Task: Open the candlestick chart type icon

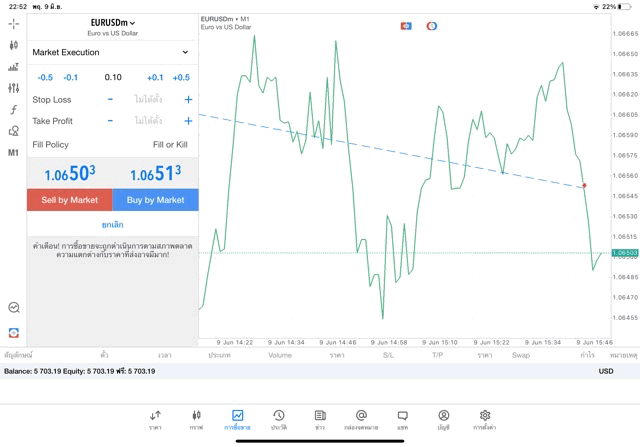Action: pos(13,45)
